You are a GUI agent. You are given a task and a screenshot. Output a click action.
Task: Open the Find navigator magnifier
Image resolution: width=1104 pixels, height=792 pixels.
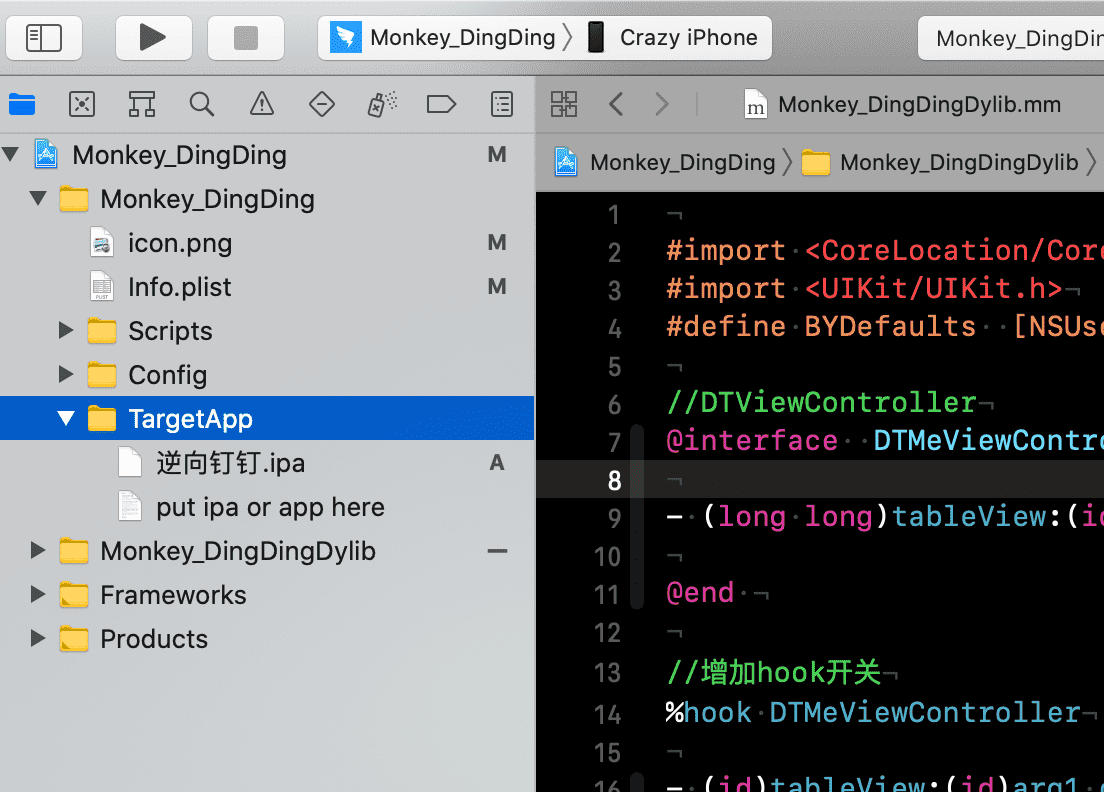pyautogui.click(x=202, y=104)
